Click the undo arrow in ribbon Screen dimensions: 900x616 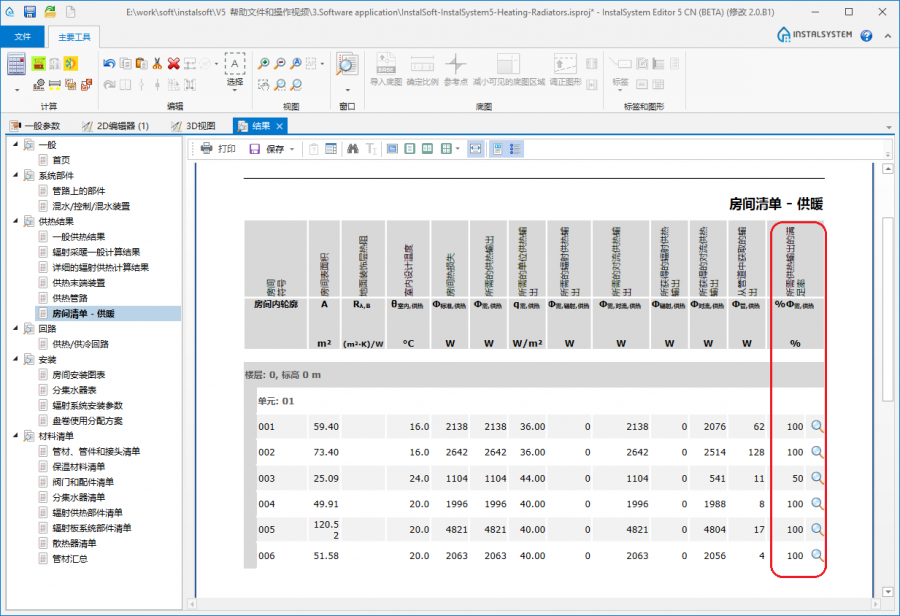[108, 63]
